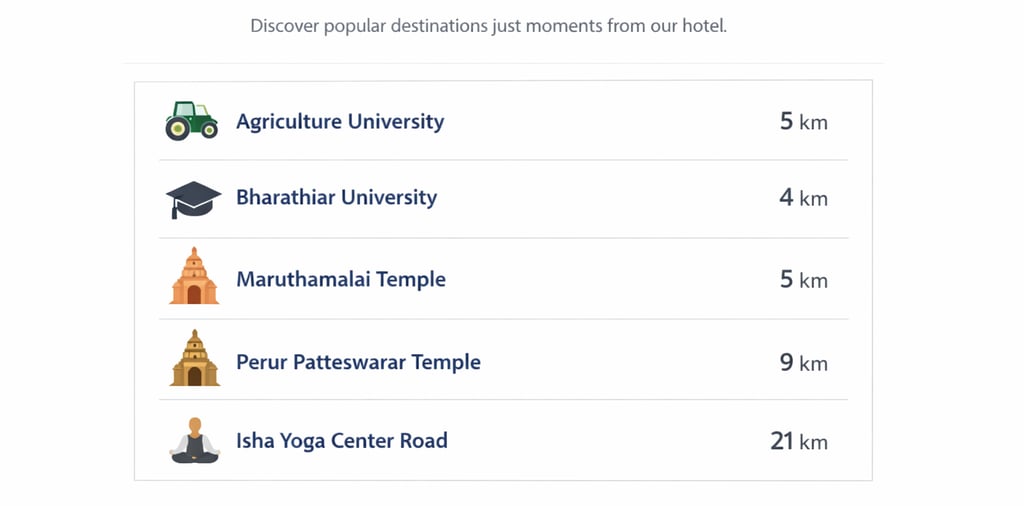
Task: Click the graduation cap icon
Action: click(x=193, y=200)
